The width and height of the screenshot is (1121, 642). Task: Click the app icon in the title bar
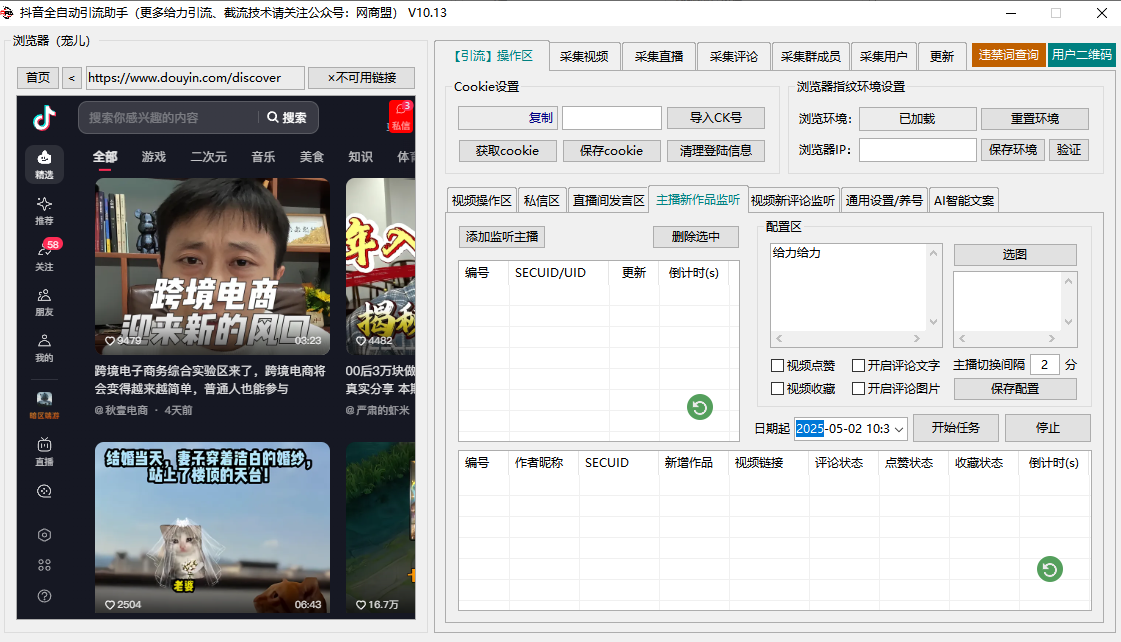coord(6,13)
